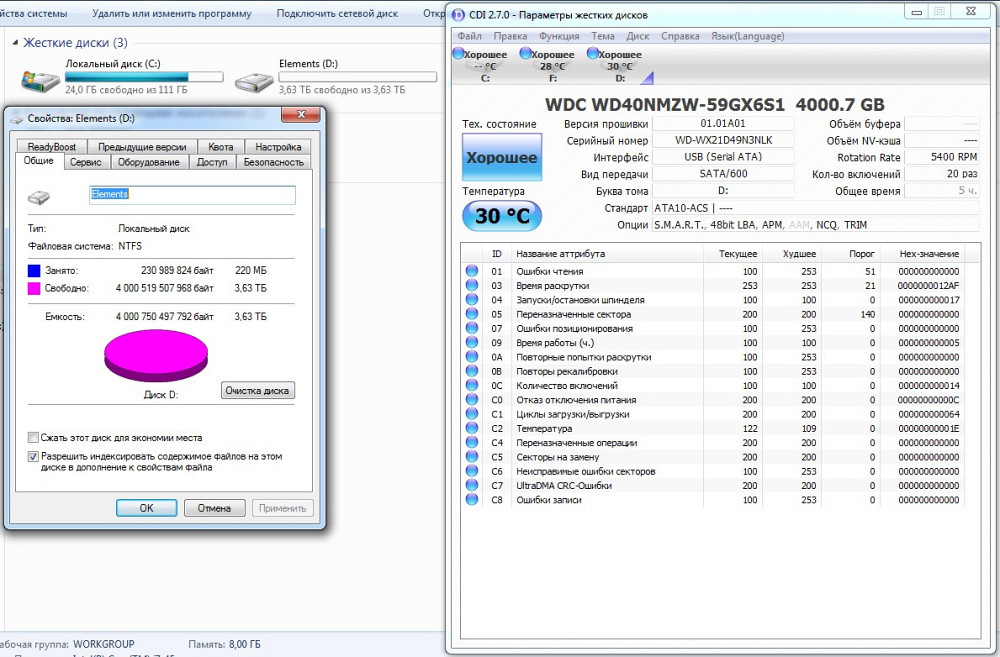
Task: Click the 'Очистка диска' button
Action: (258, 390)
